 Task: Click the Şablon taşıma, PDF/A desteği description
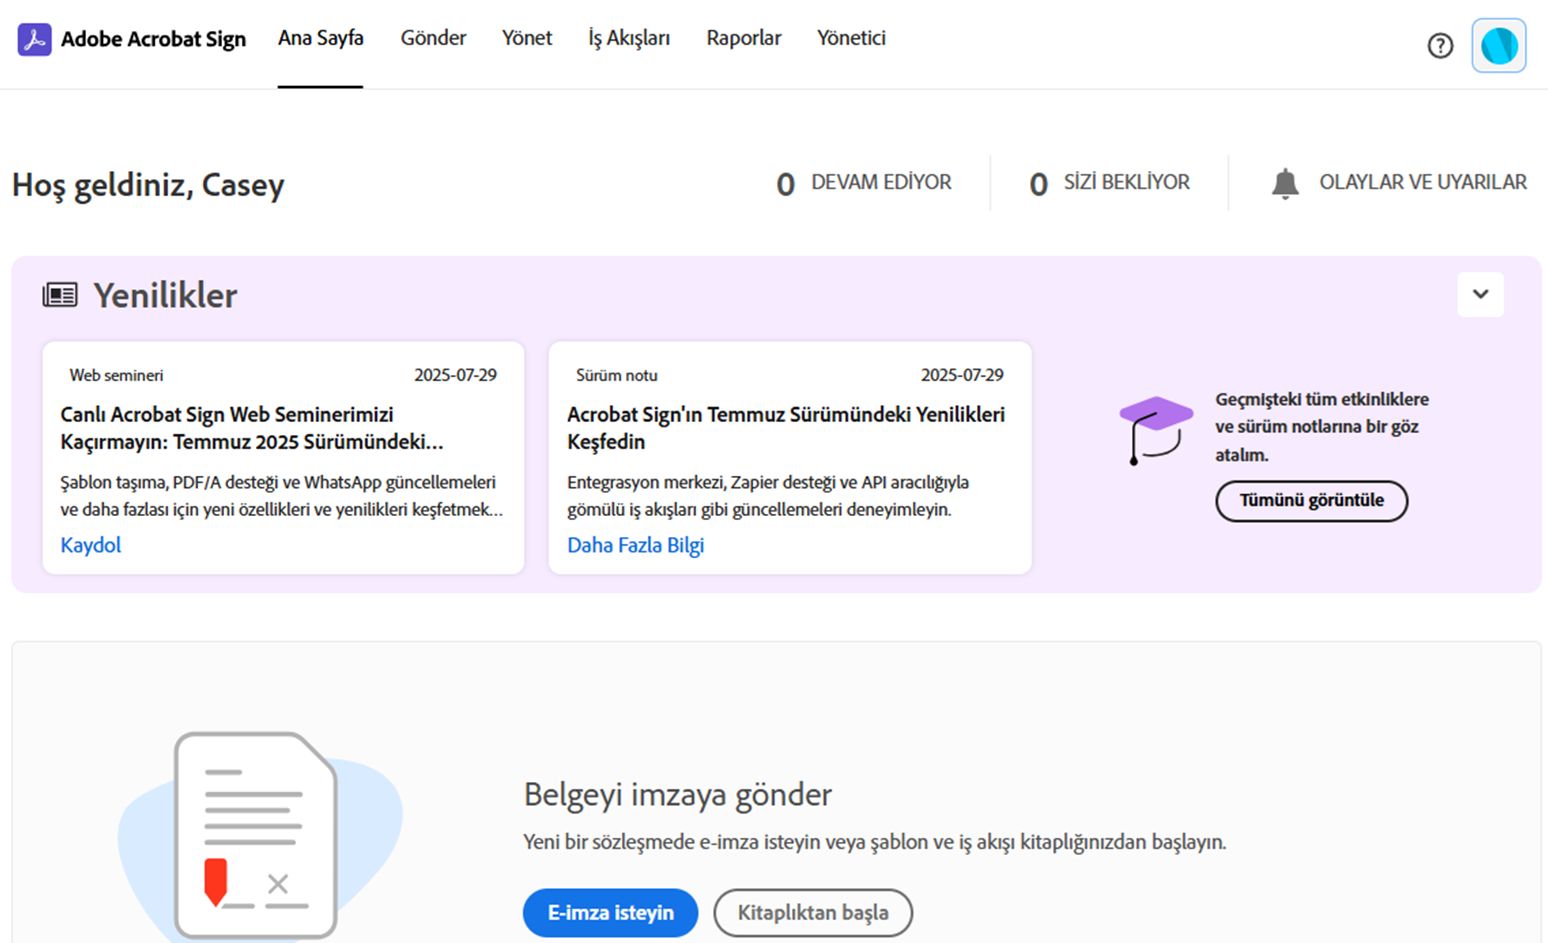(282, 496)
